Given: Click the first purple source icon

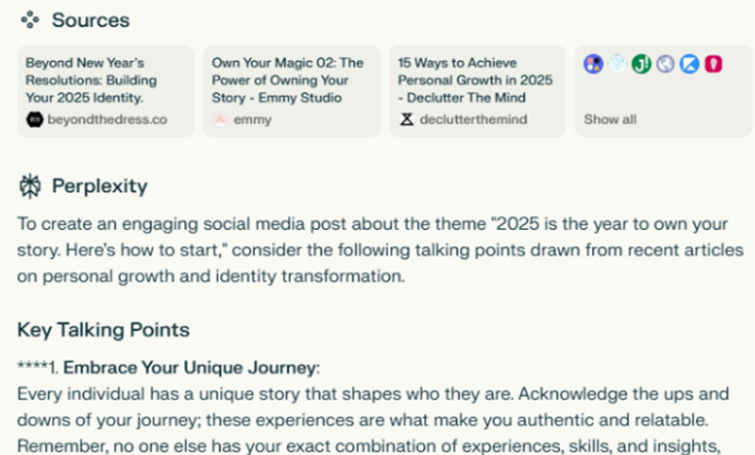Looking at the screenshot, I should pos(593,64).
